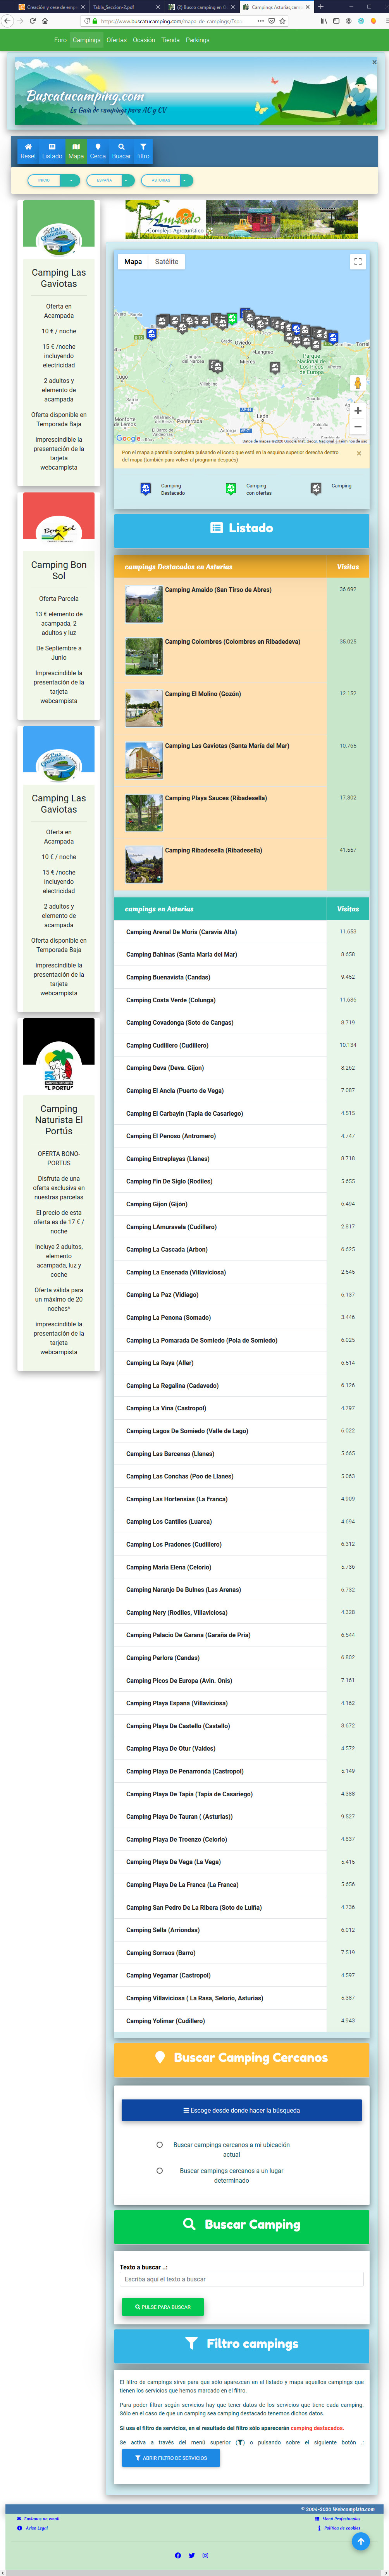Open Camping Gijon (Gijón) row
The image size is (389, 2576).
tap(156, 1204)
